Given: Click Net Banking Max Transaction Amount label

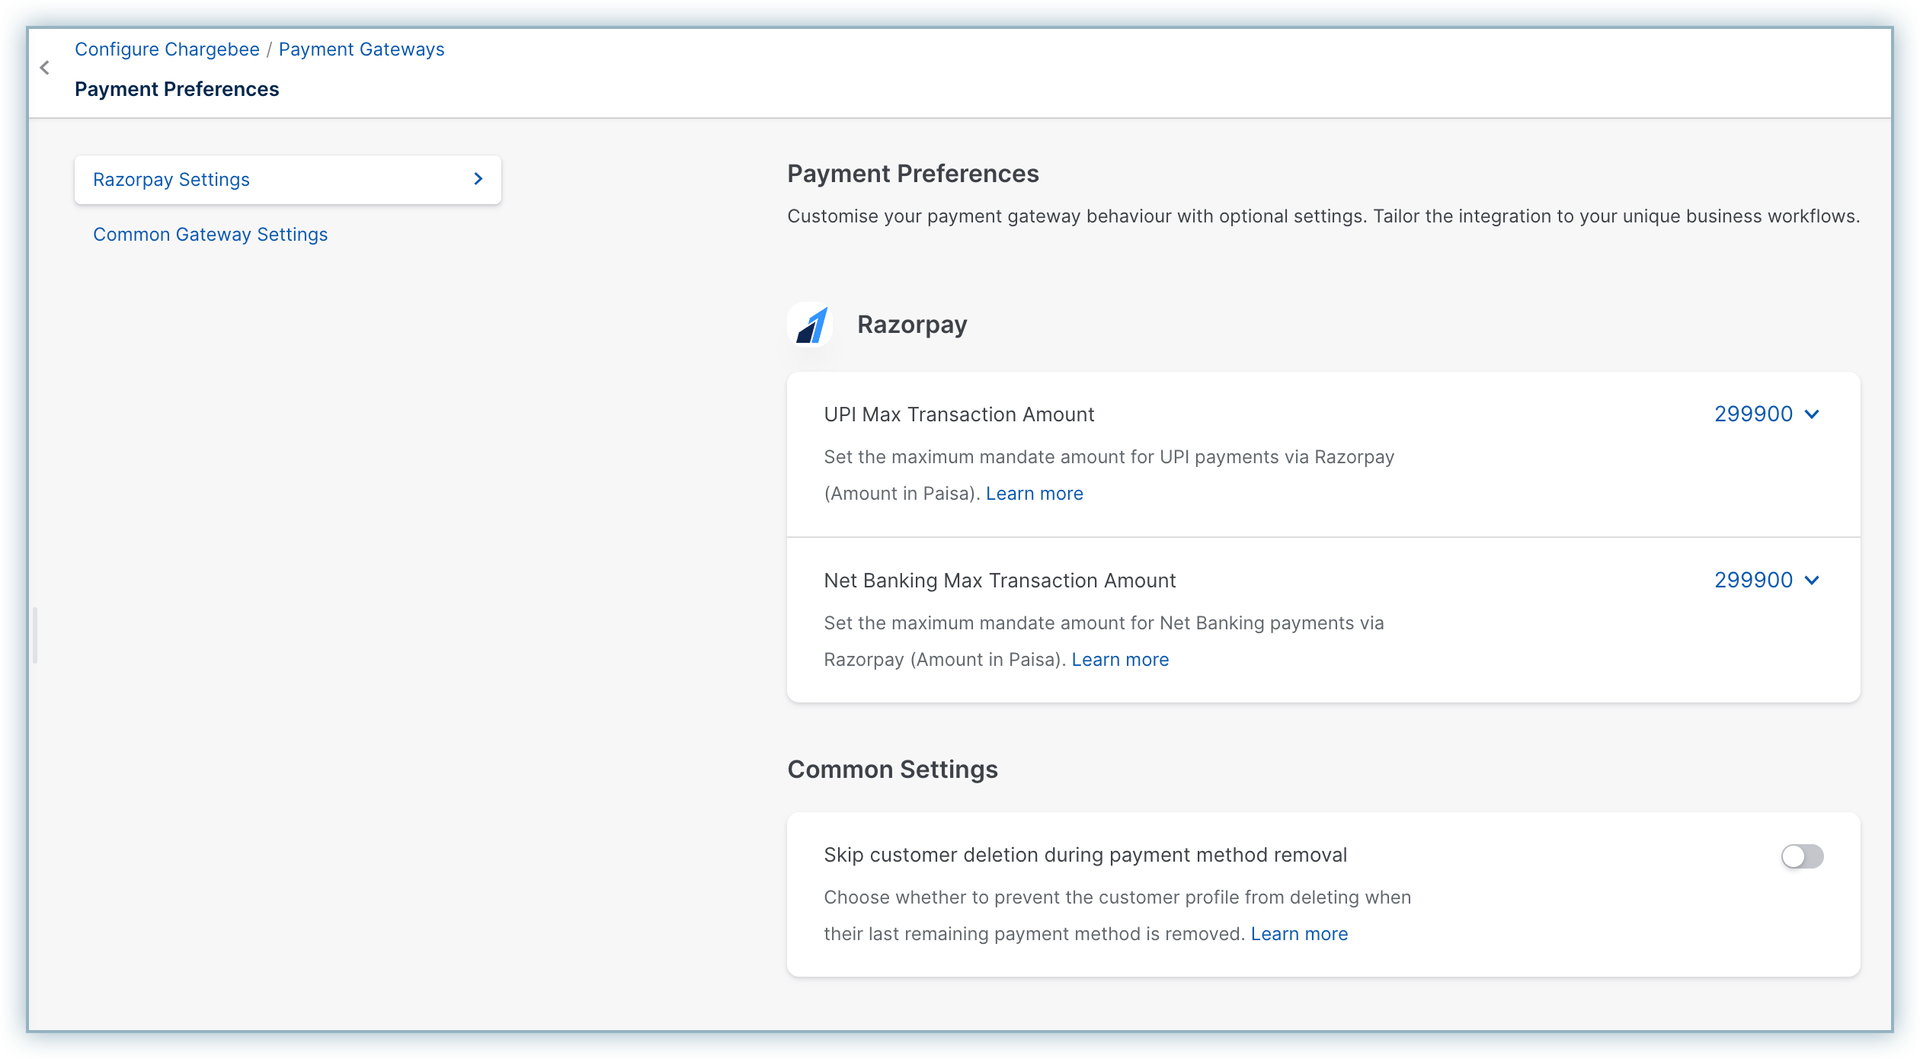Looking at the screenshot, I should click(x=1000, y=580).
